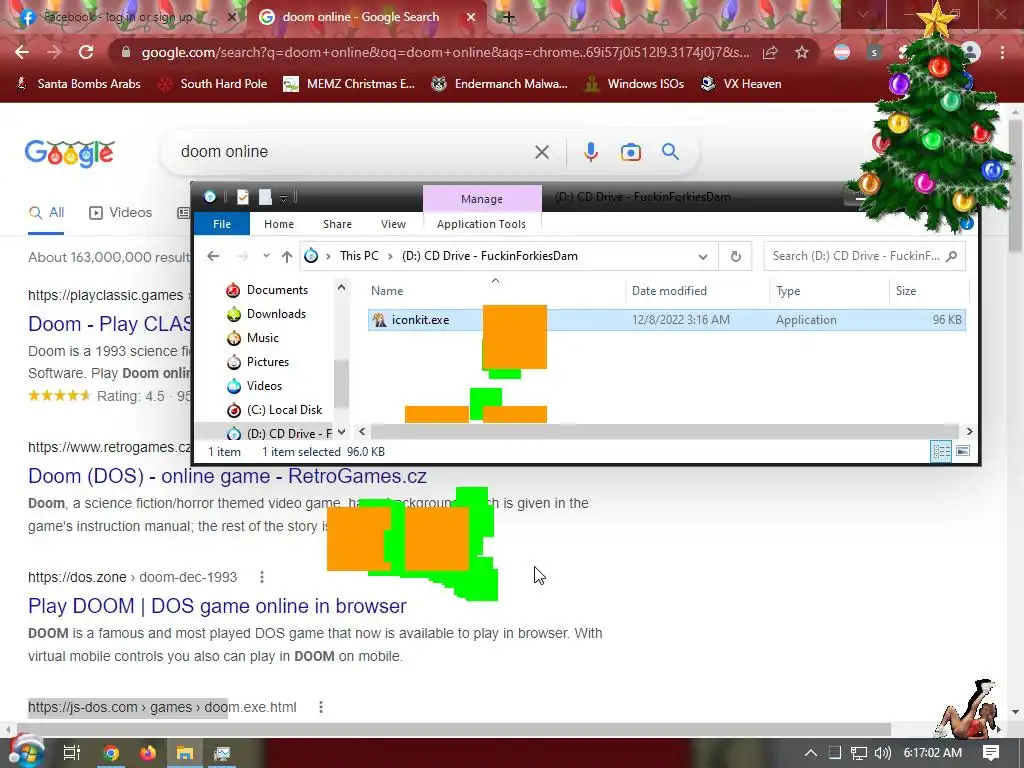Go up one folder level in Explorer

[287, 256]
